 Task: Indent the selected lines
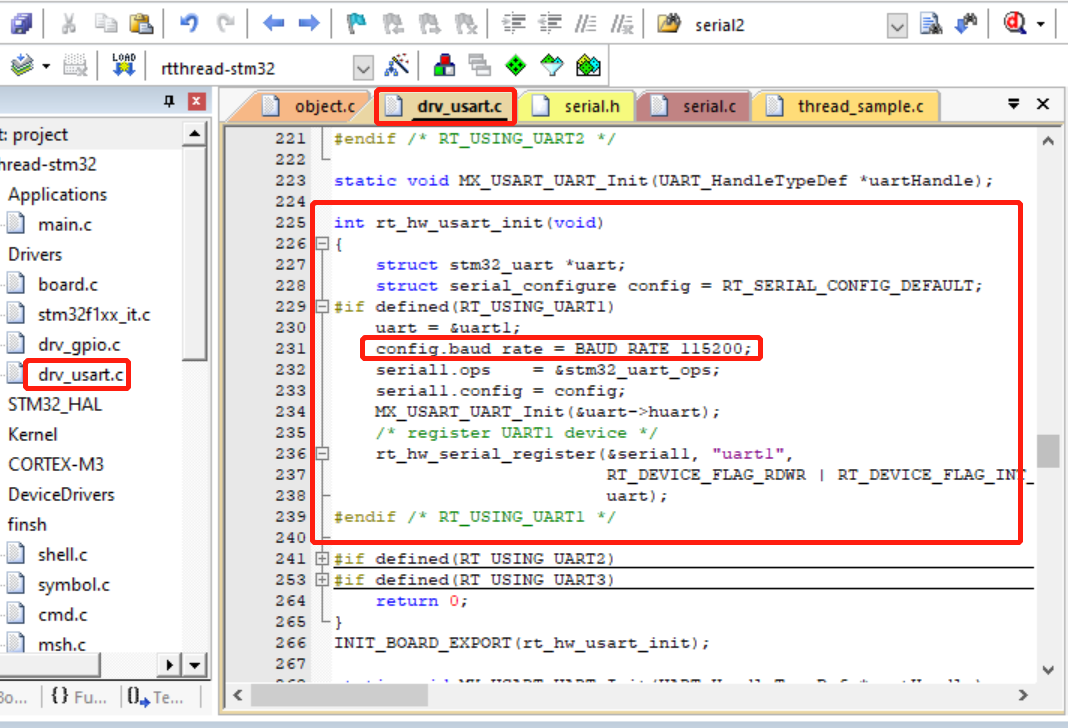tap(514, 24)
